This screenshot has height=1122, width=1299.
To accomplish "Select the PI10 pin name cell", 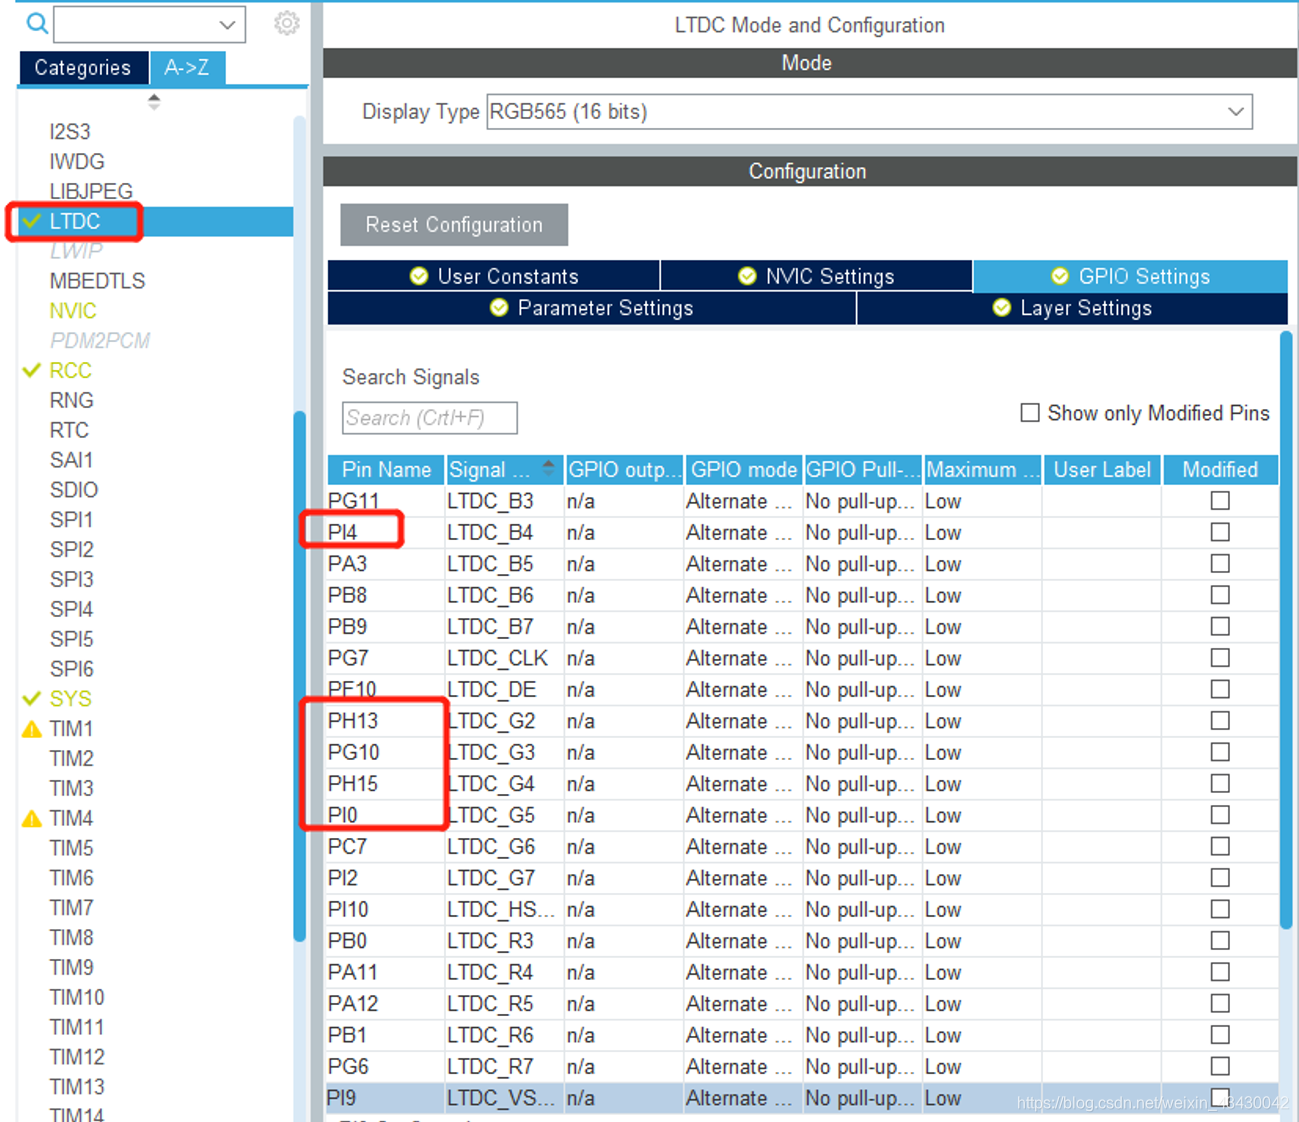I will point(385,910).
